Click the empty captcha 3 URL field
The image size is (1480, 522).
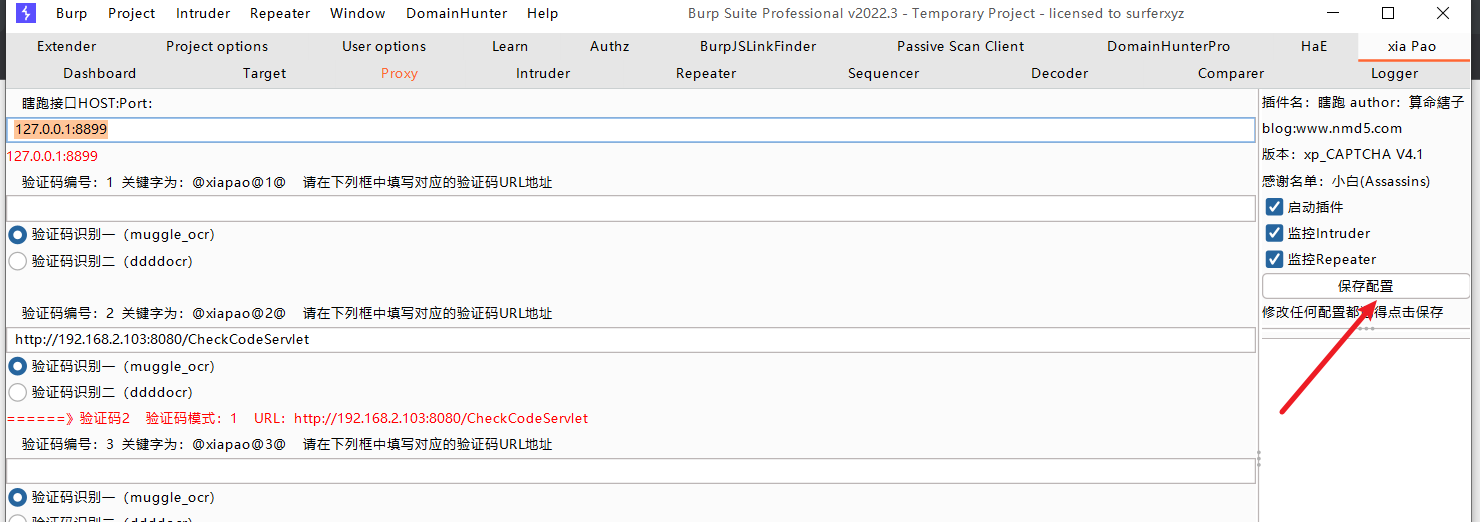pos(631,471)
